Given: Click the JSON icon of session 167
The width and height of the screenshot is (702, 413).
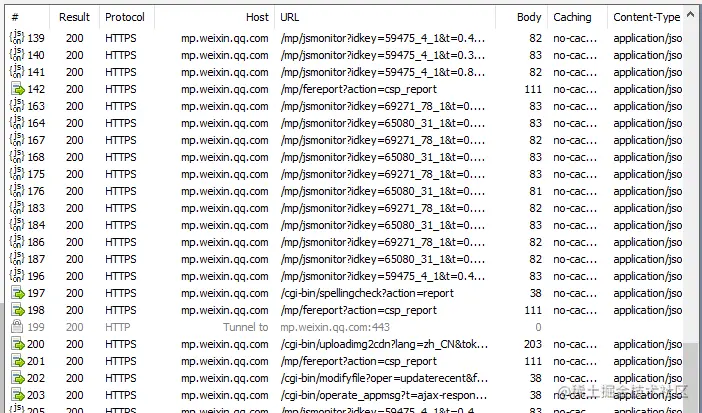Looking at the screenshot, I should click(17, 140).
